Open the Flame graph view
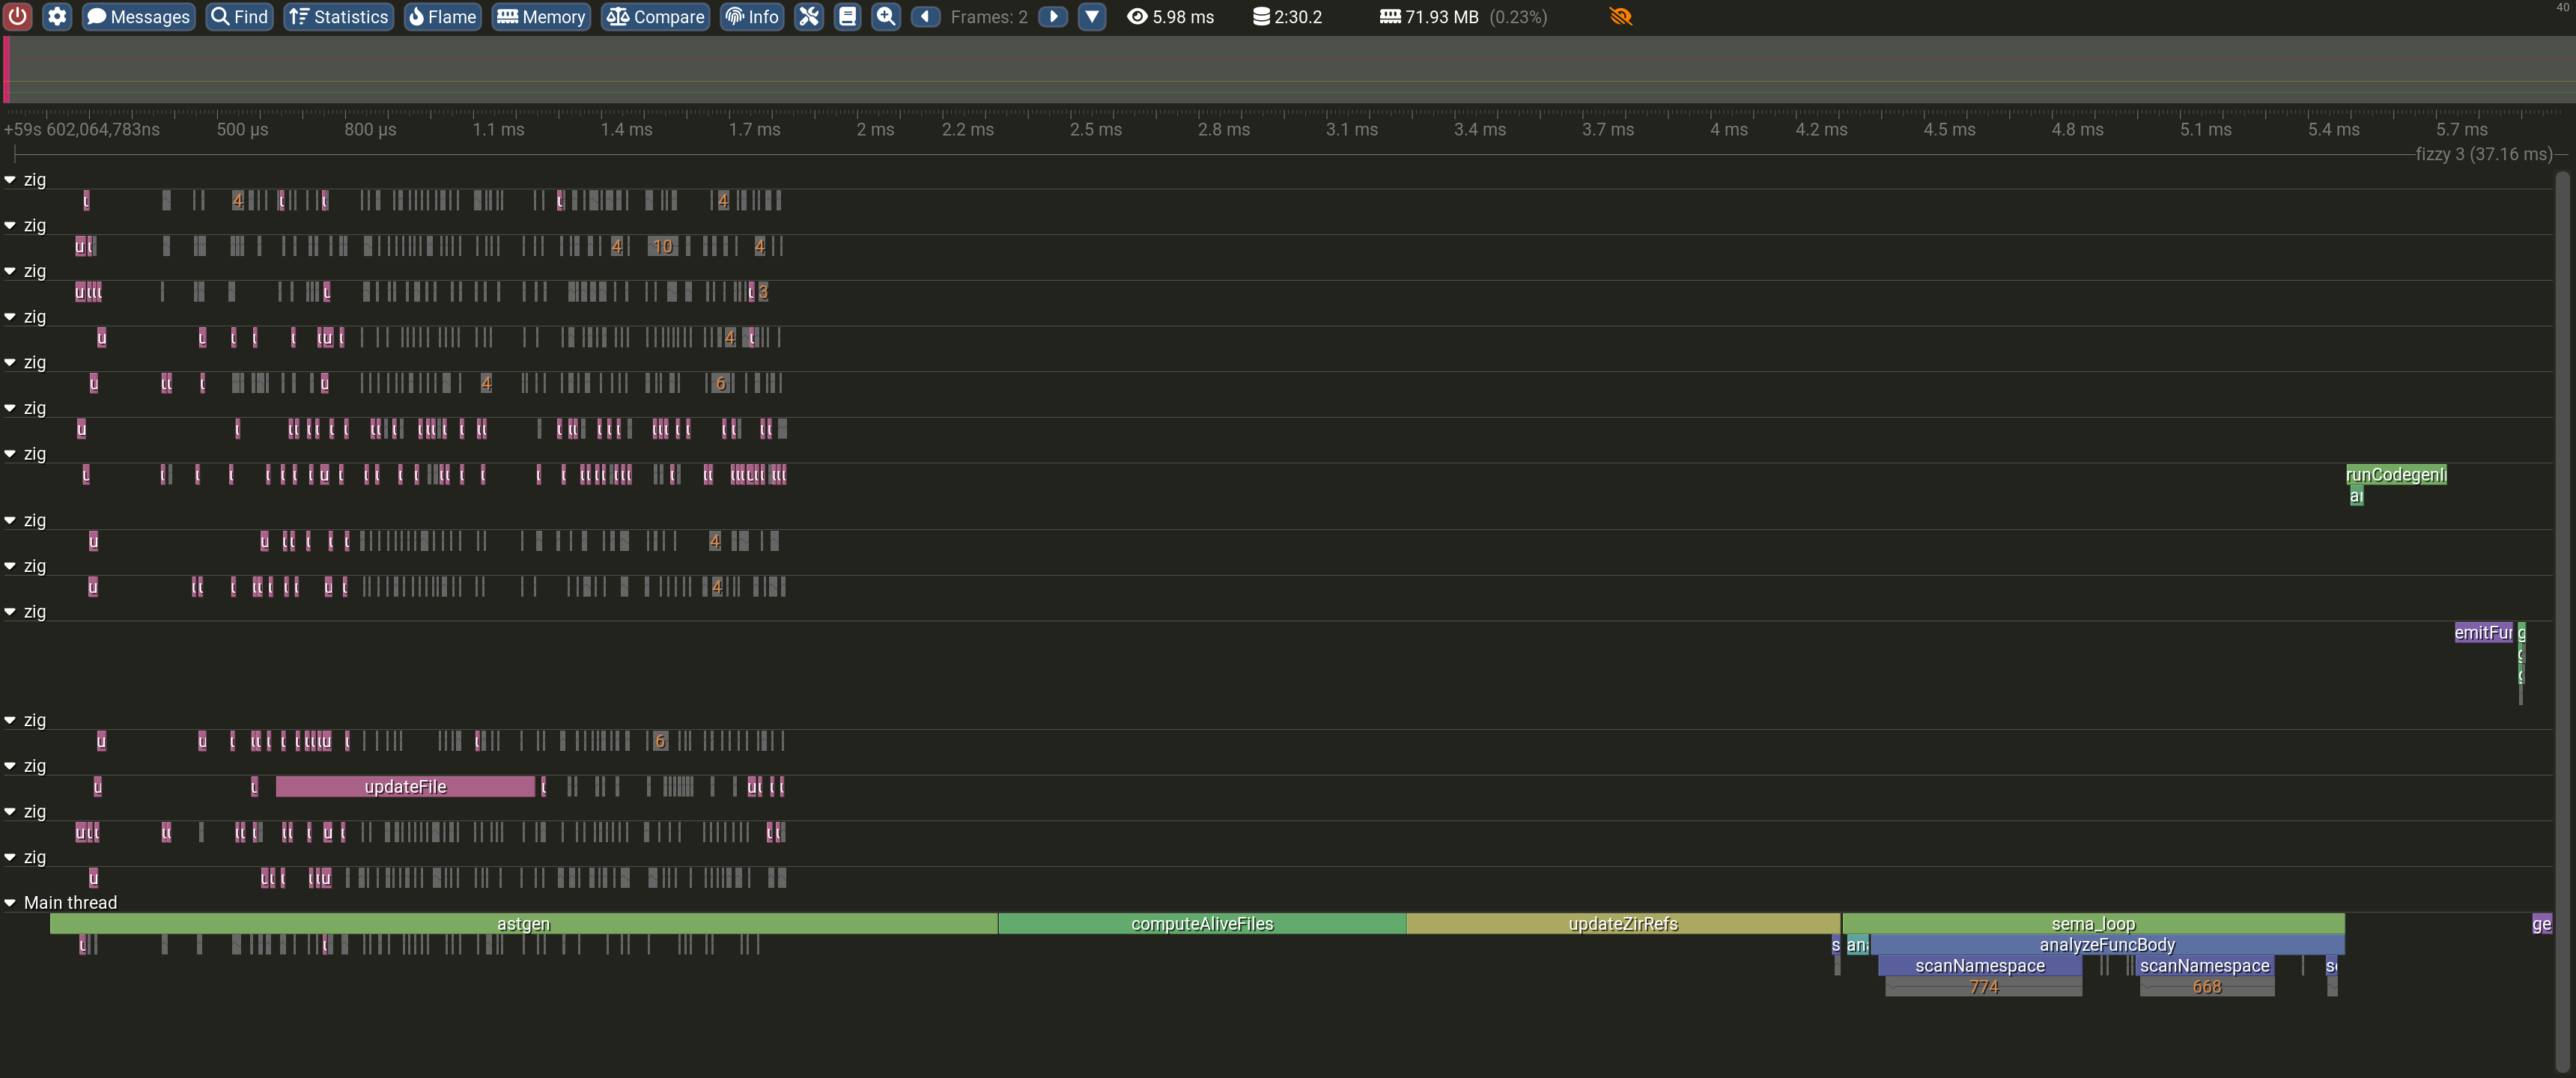The image size is (2576, 1078). (x=442, y=16)
